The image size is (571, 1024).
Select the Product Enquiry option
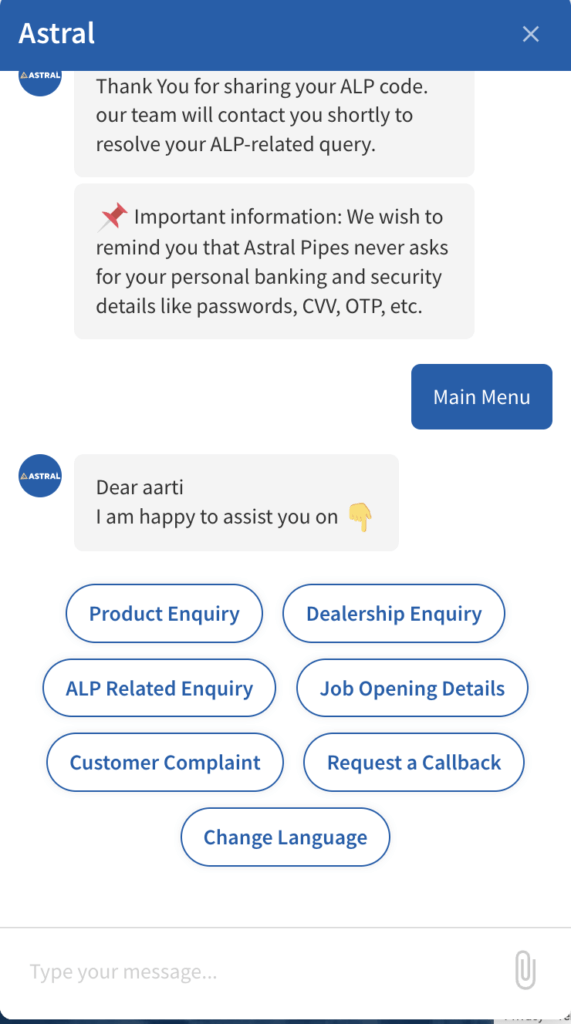[164, 614]
